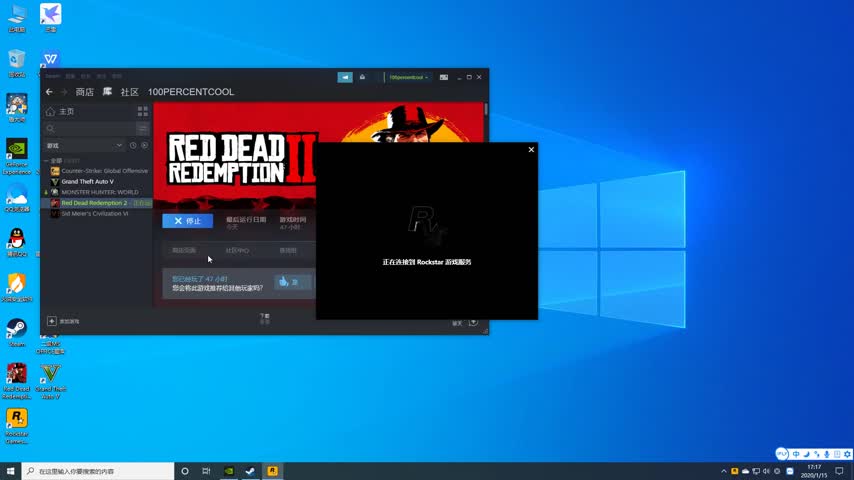This screenshot has width=854, height=480.
Task: Toggle the IME moon night mode icon
Action: point(806,454)
